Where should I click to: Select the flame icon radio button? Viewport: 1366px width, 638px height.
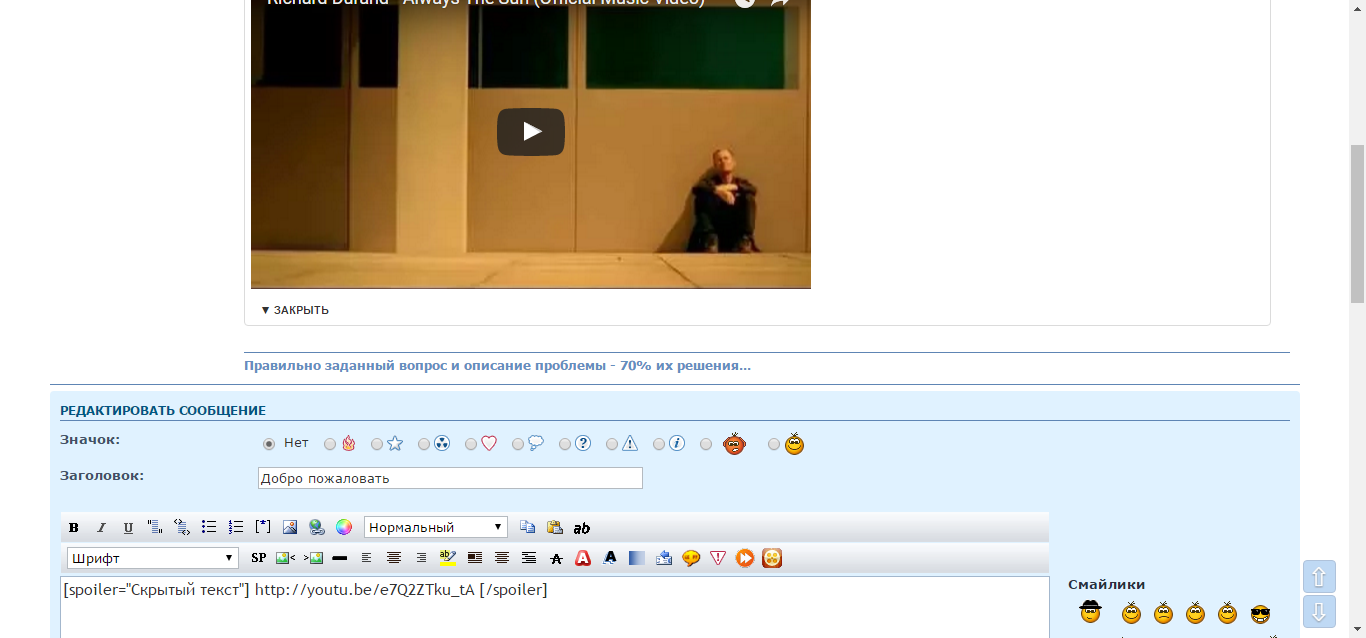click(330, 444)
